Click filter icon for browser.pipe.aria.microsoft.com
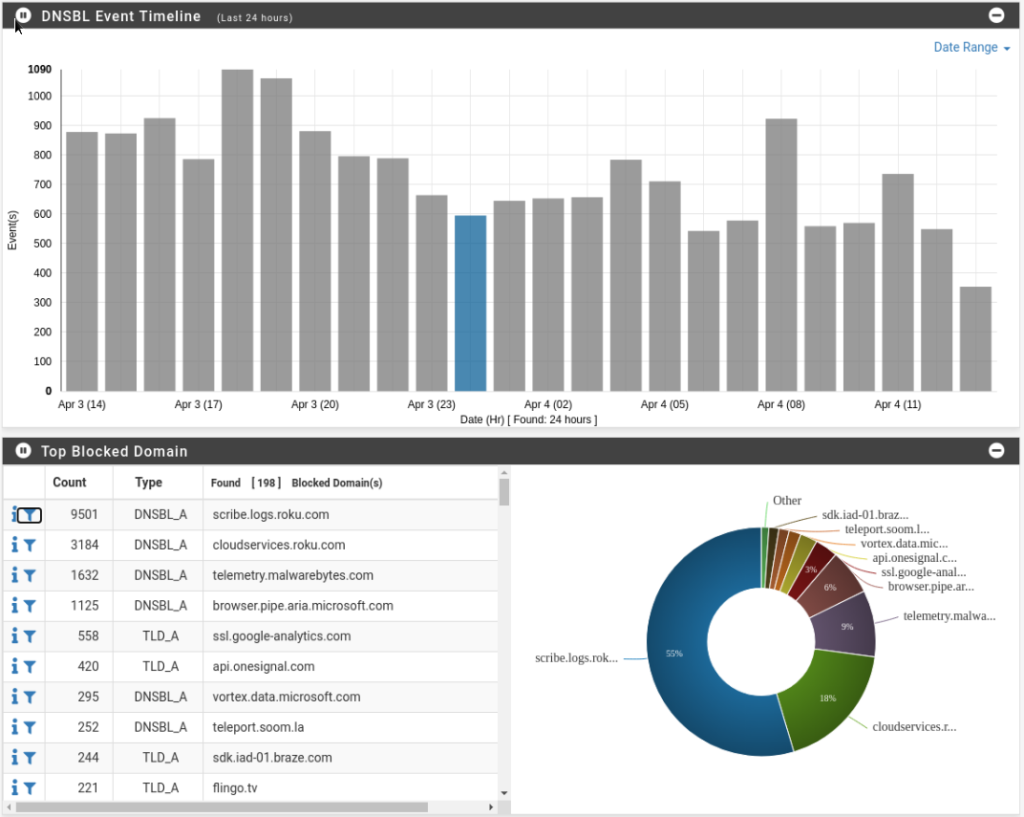Viewport: 1024px width, 817px height. [30, 607]
